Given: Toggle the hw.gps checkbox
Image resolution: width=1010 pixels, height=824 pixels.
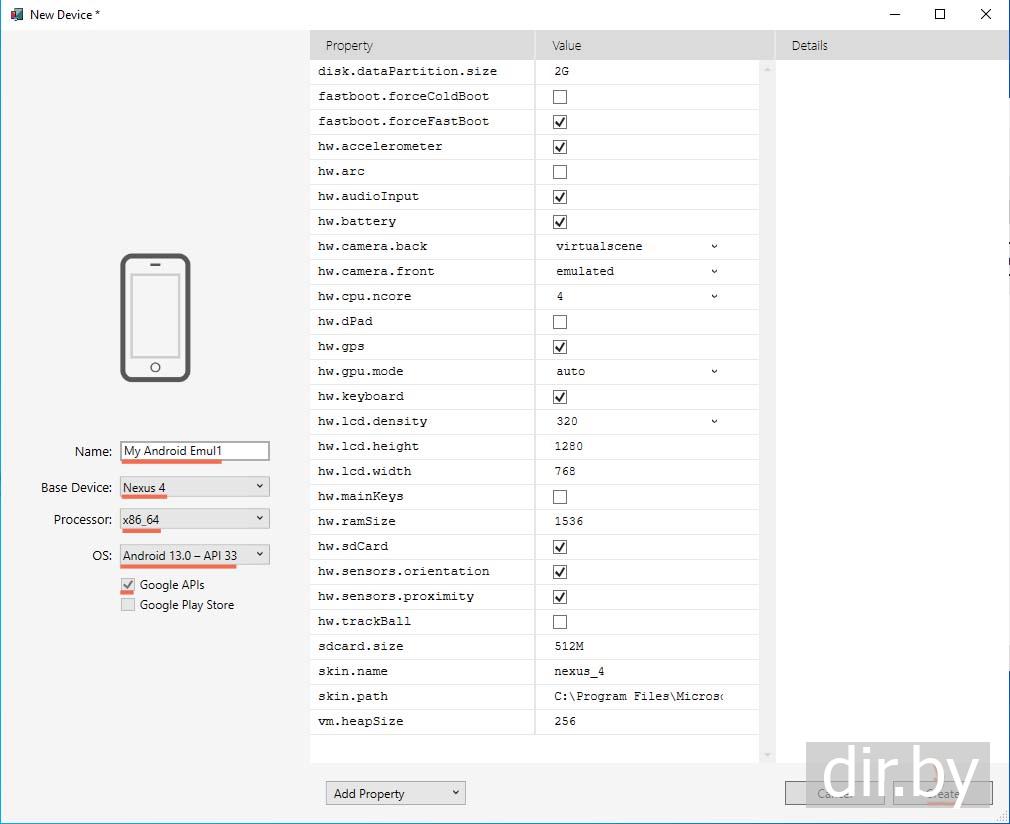Looking at the screenshot, I should (x=560, y=347).
